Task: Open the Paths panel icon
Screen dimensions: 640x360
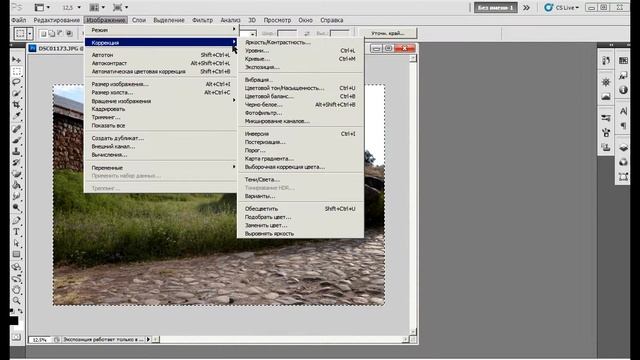Action: [623, 177]
